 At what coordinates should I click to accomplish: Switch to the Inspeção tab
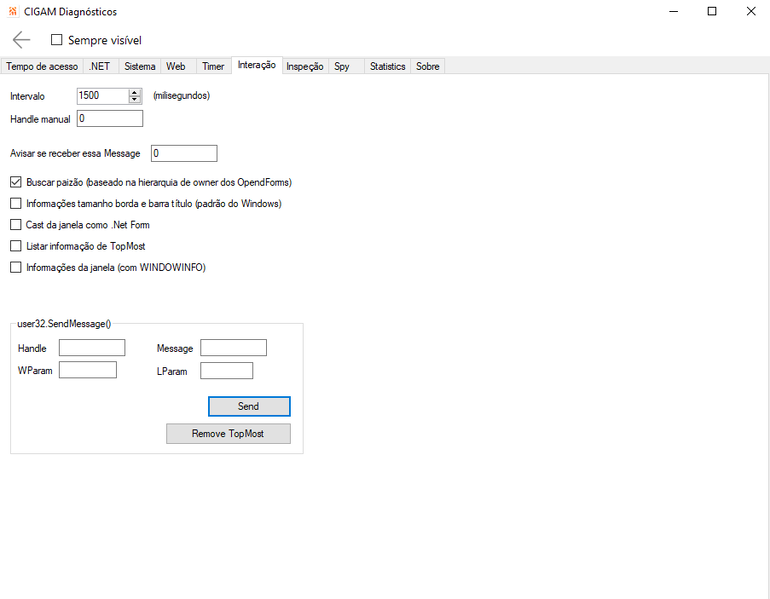coord(305,66)
